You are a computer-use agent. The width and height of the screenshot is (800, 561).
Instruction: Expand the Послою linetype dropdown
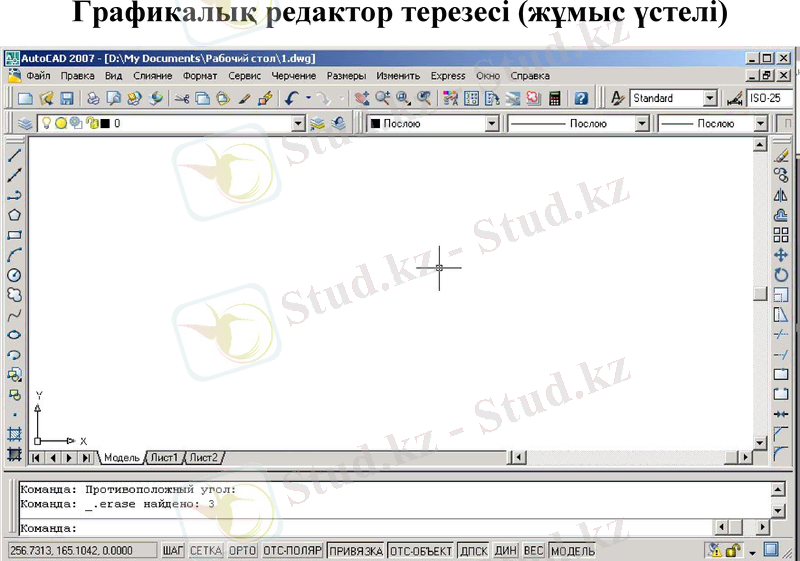pyautogui.click(x=642, y=123)
